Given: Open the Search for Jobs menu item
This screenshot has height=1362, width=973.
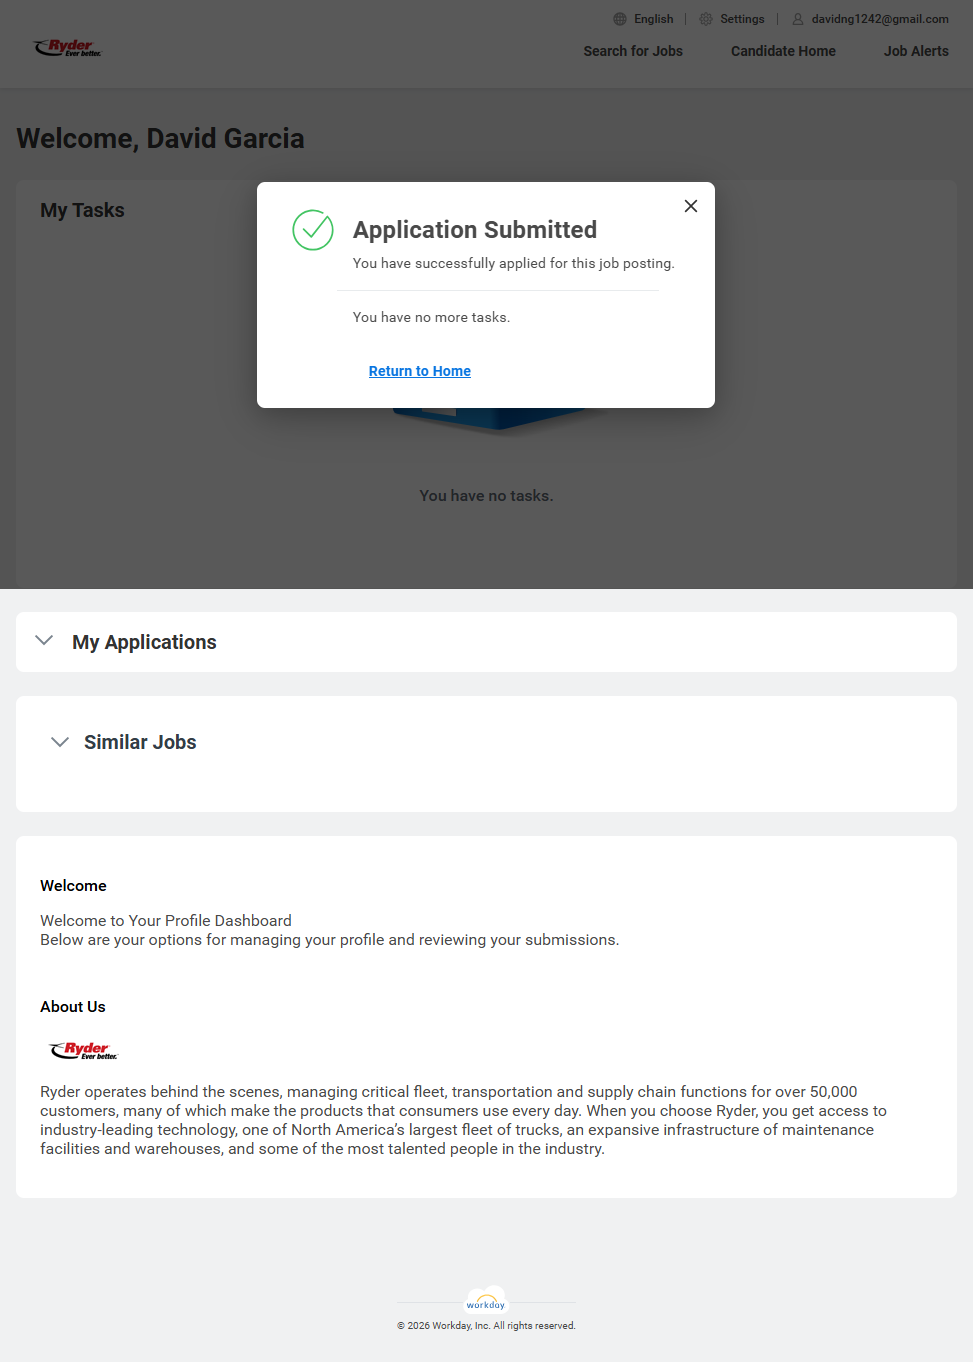Looking at the screenshot, I should click(x=633, y=51).
